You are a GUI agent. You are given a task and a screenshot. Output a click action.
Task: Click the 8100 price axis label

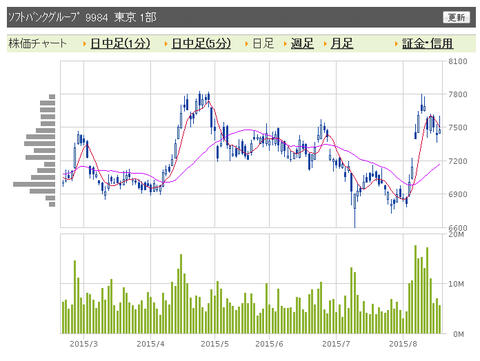pos(458,61)
